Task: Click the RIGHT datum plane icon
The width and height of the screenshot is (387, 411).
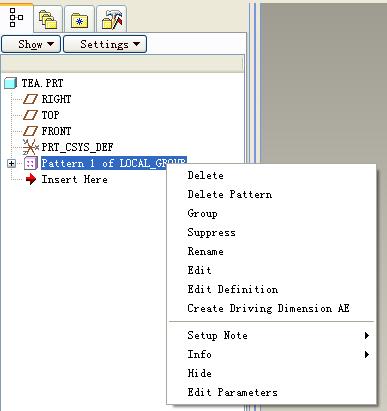Action: coord(30,99)
